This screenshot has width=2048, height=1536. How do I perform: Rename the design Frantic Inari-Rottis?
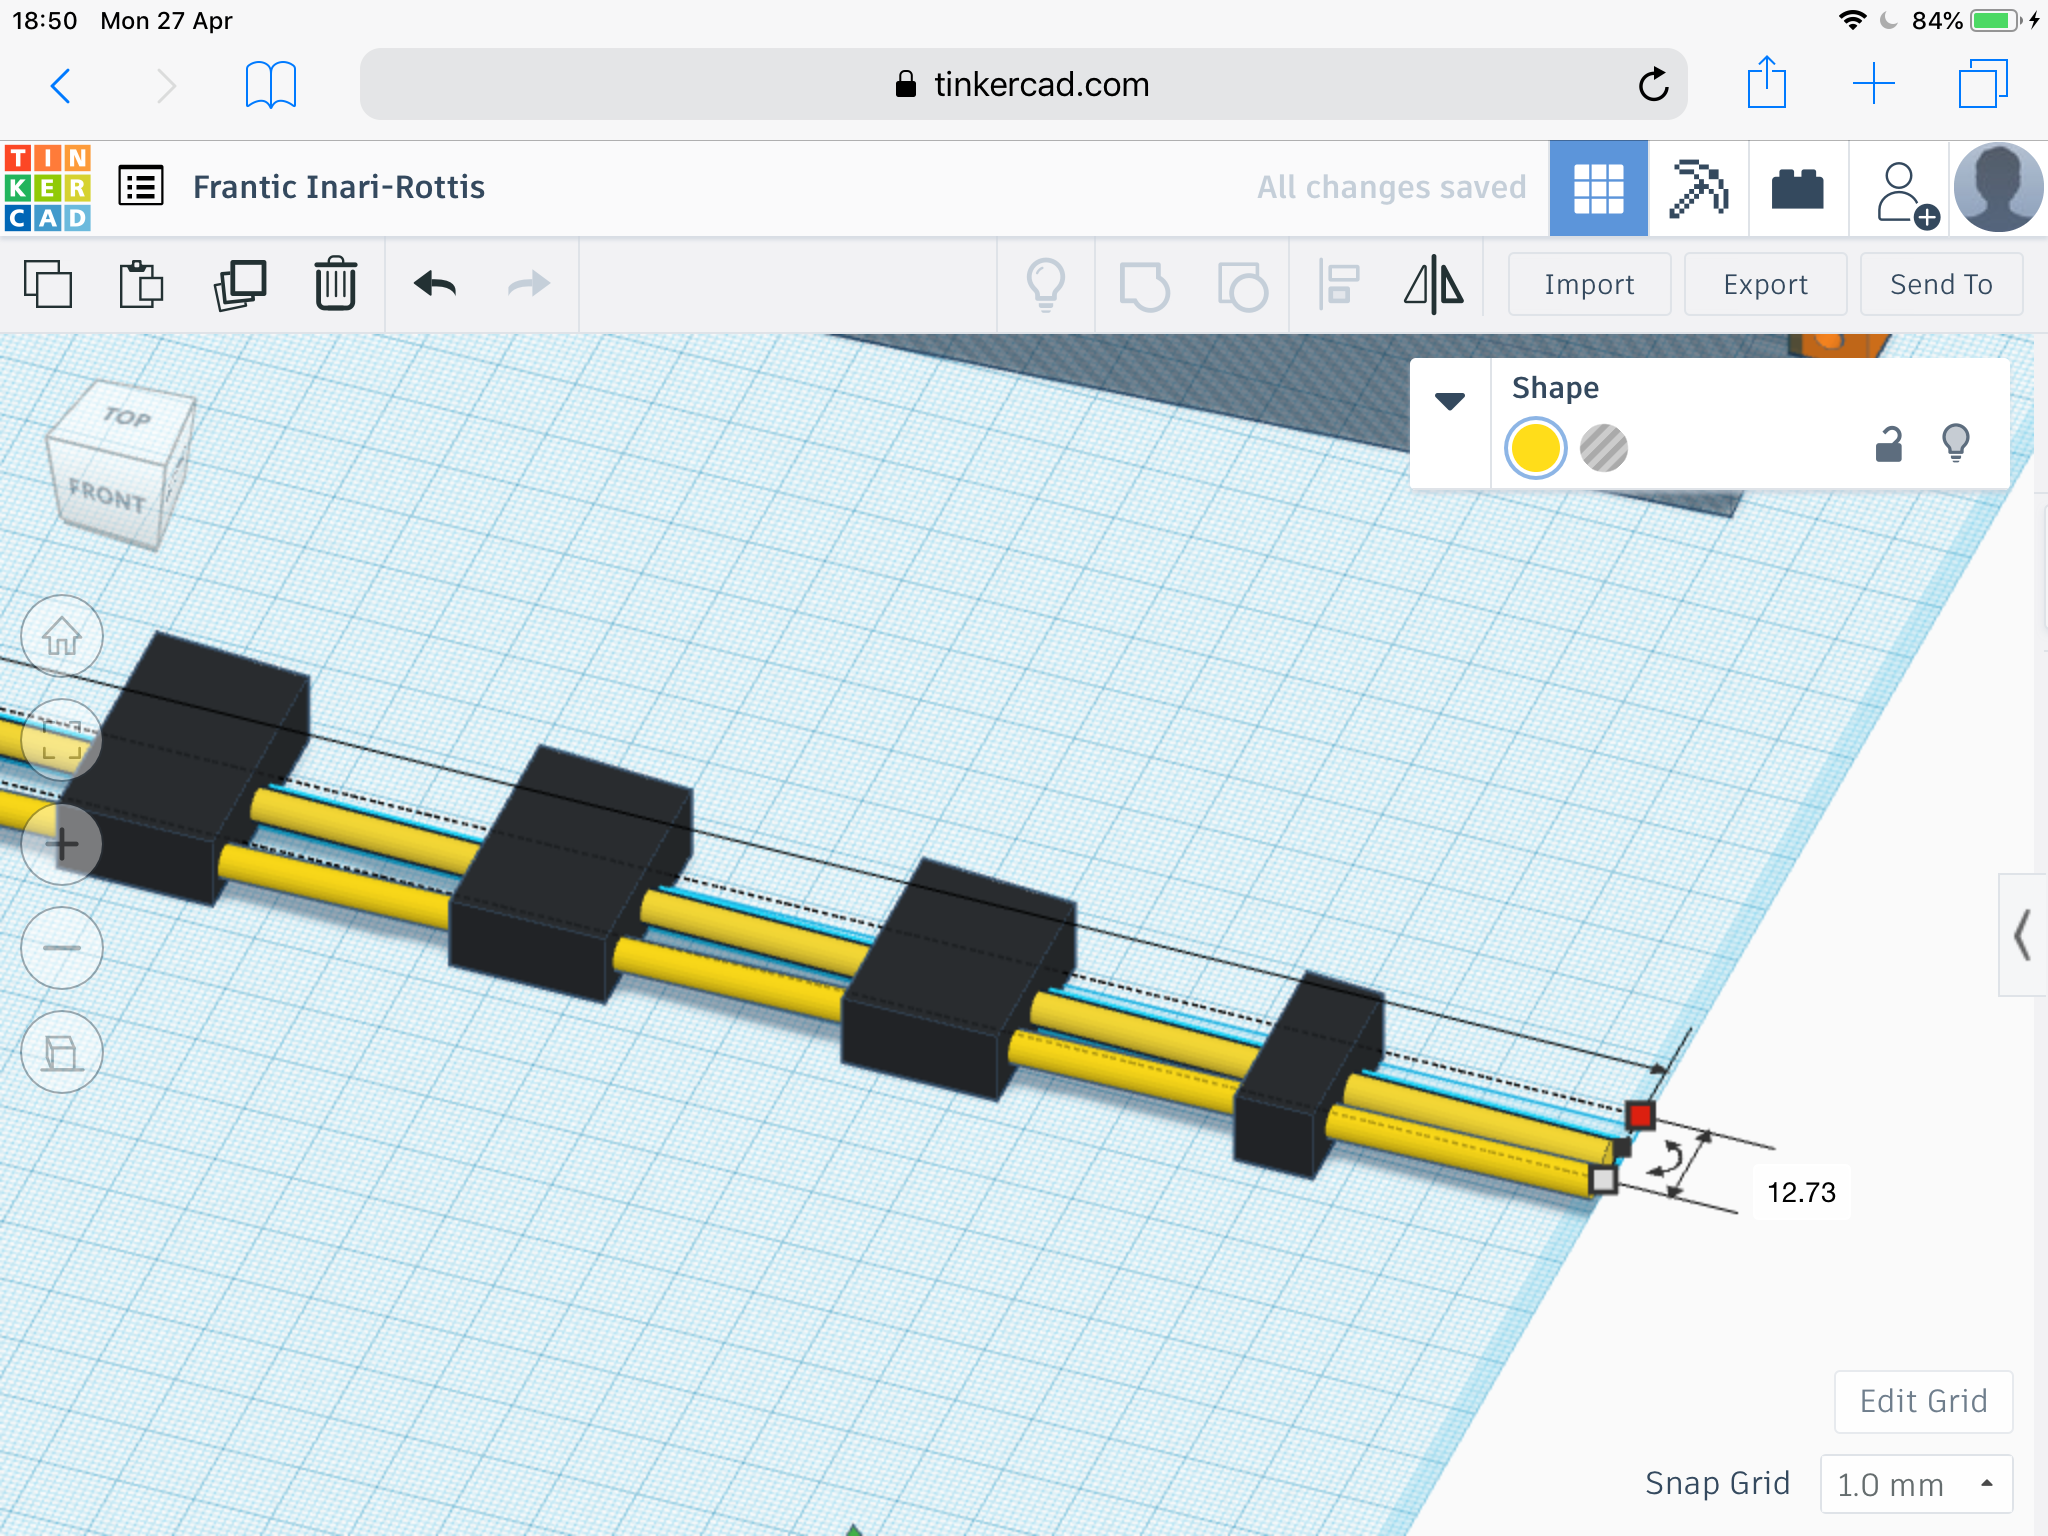pos(339,187)
